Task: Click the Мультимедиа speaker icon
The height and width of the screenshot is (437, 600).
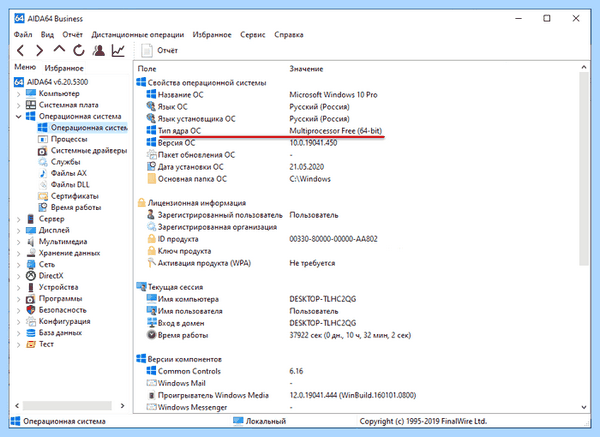Action: (31, 241)
